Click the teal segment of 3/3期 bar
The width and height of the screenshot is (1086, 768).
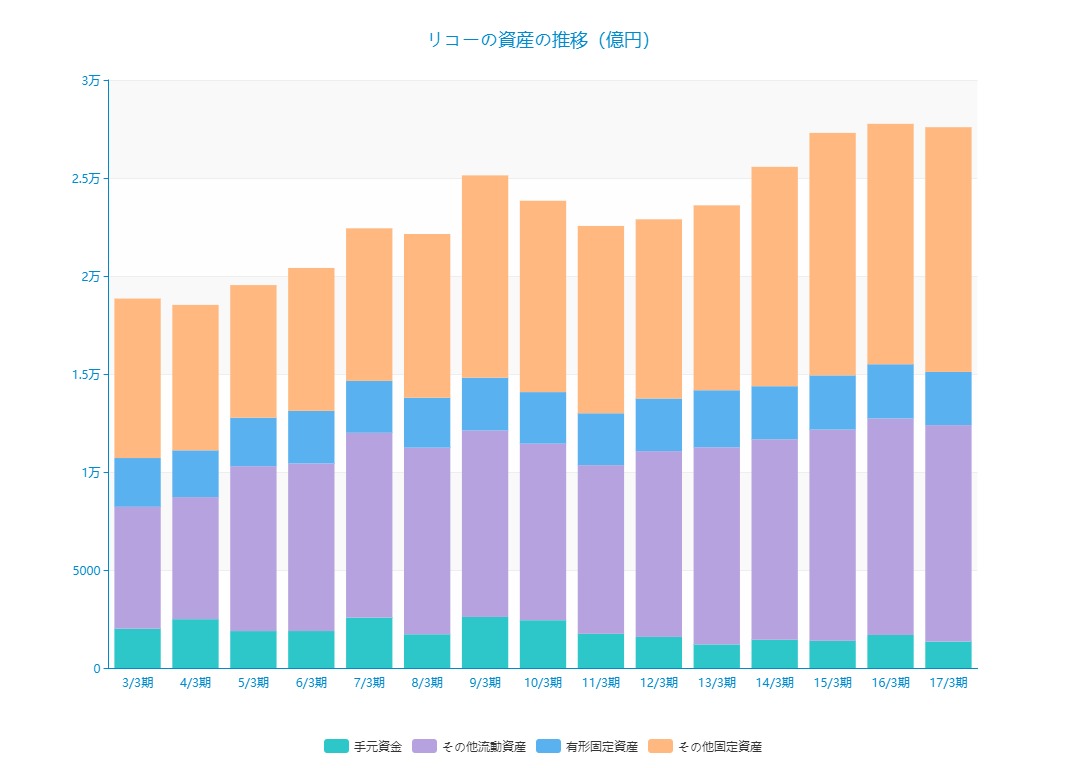[137, 648]
